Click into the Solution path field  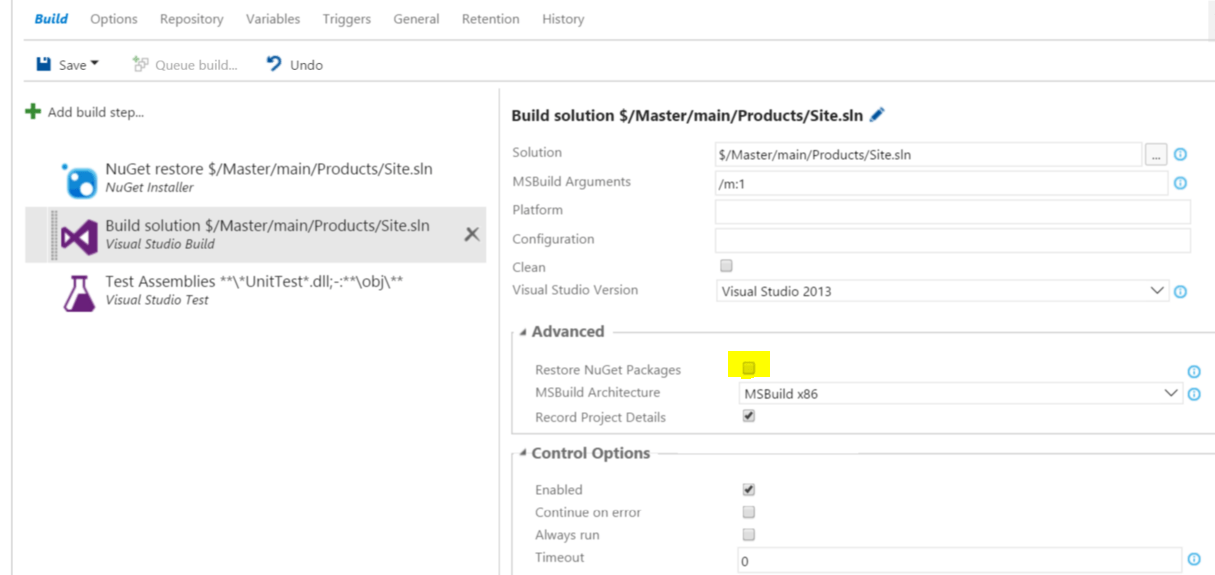pyautogui.click(x=928, y=155)
